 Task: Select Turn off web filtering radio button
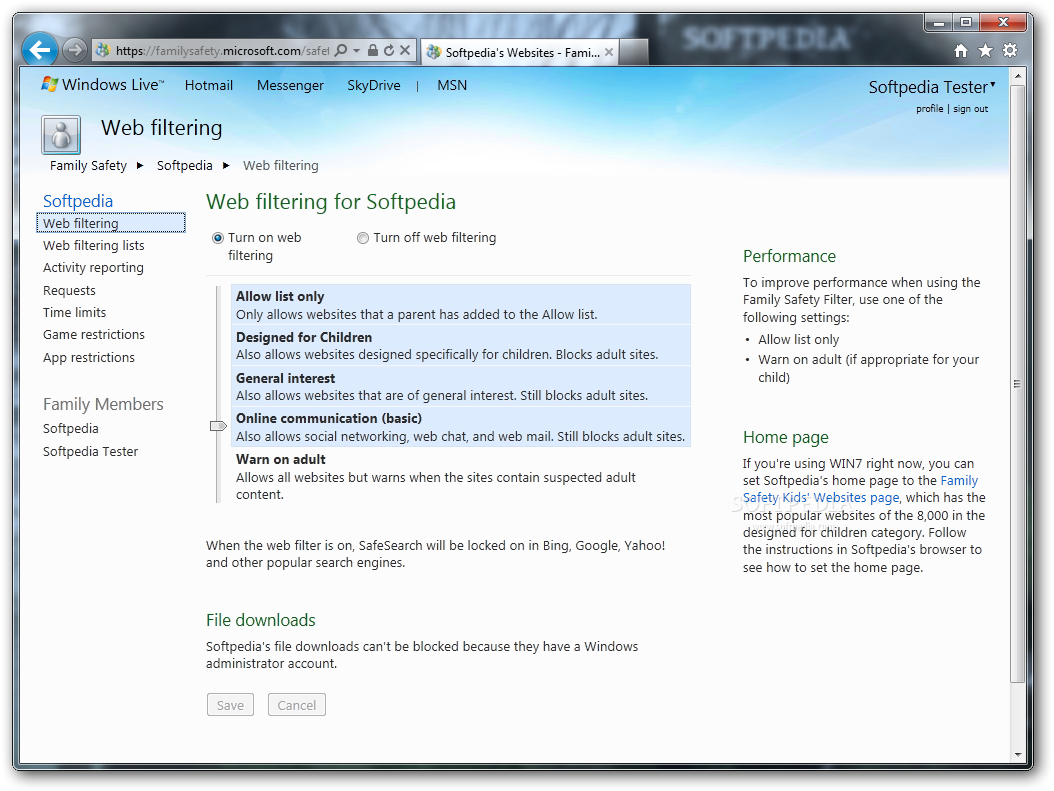tap(363, 238)
